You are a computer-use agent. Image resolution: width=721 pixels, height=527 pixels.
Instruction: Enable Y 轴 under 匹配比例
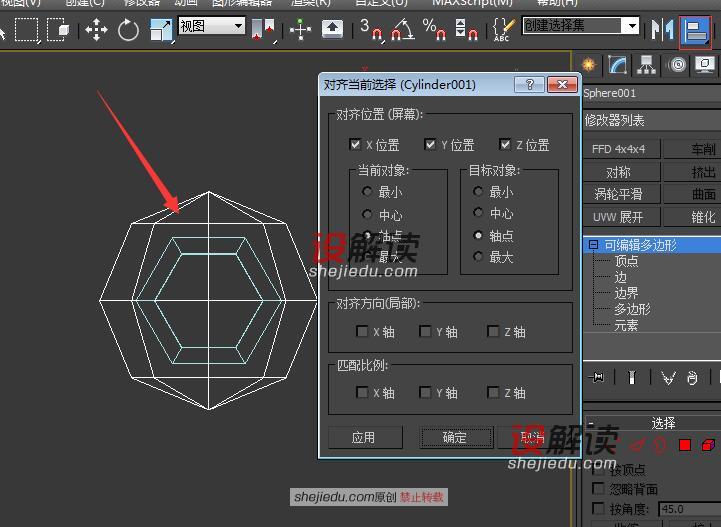pyautogui.click(x=425, y=392)
